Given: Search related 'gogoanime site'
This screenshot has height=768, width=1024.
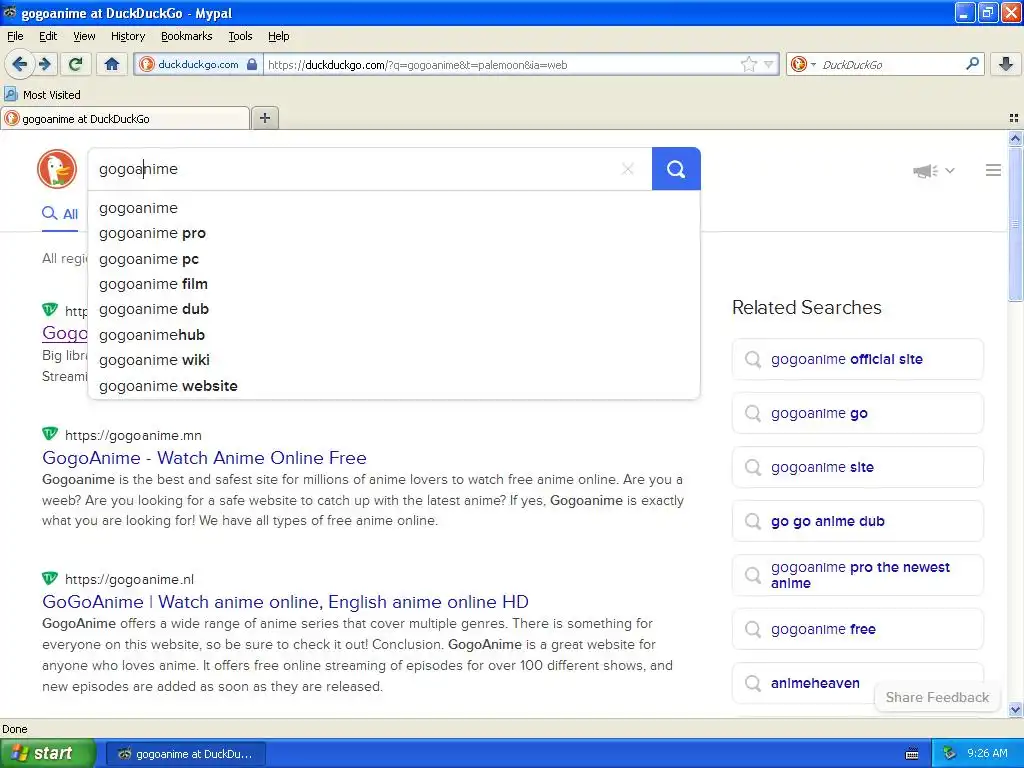Looking at the screenshot, I should click(x=857, y=467).
